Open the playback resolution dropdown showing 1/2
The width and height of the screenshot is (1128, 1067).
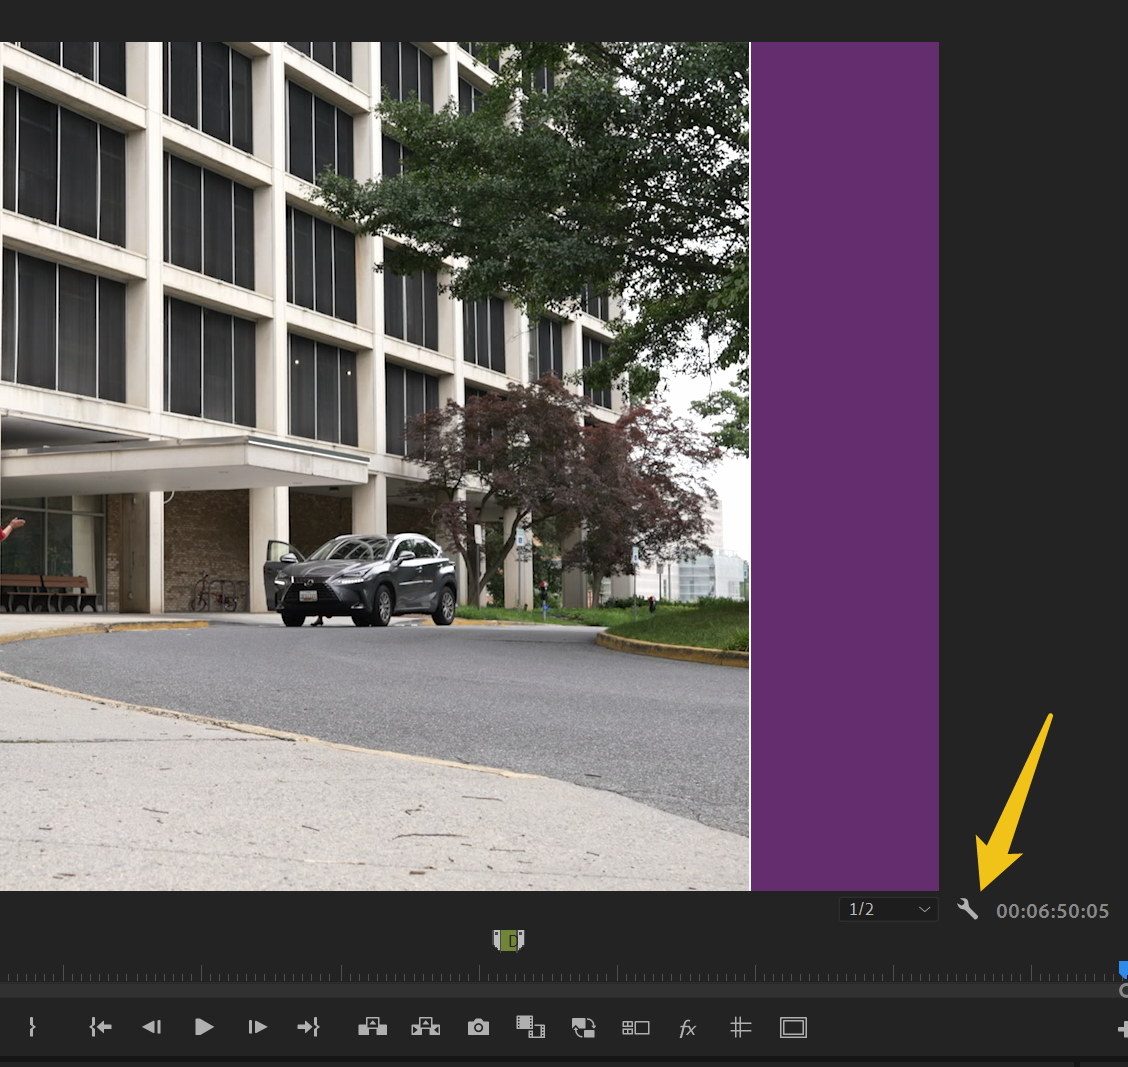coord(886,909)
